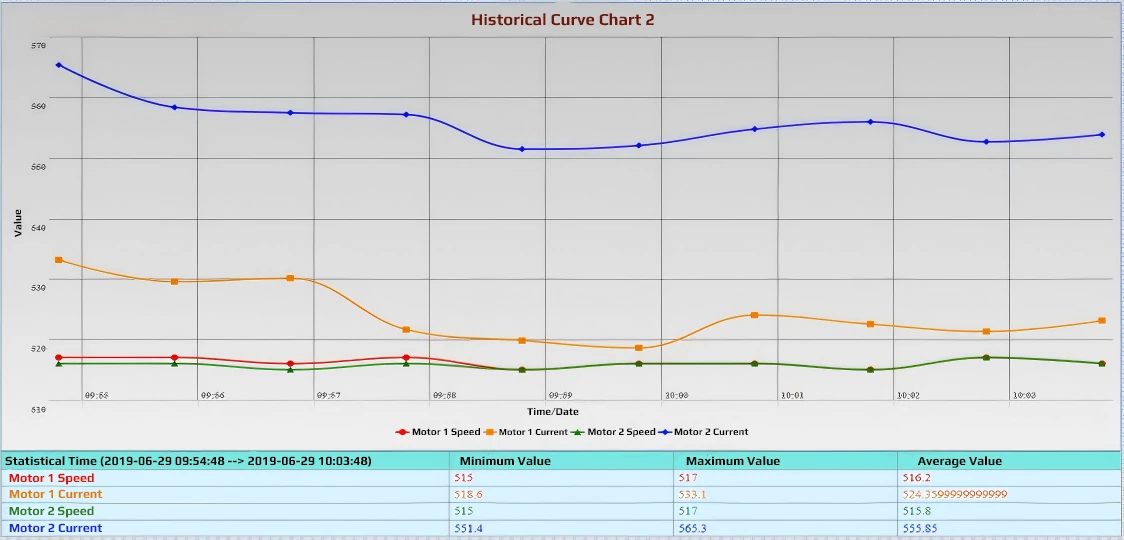
Task: Click the red circle marker in the legend
Action: point(402,432)
